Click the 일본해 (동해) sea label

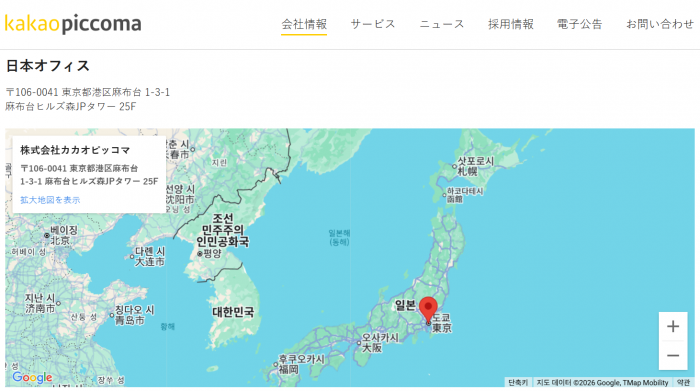point(339,238)
